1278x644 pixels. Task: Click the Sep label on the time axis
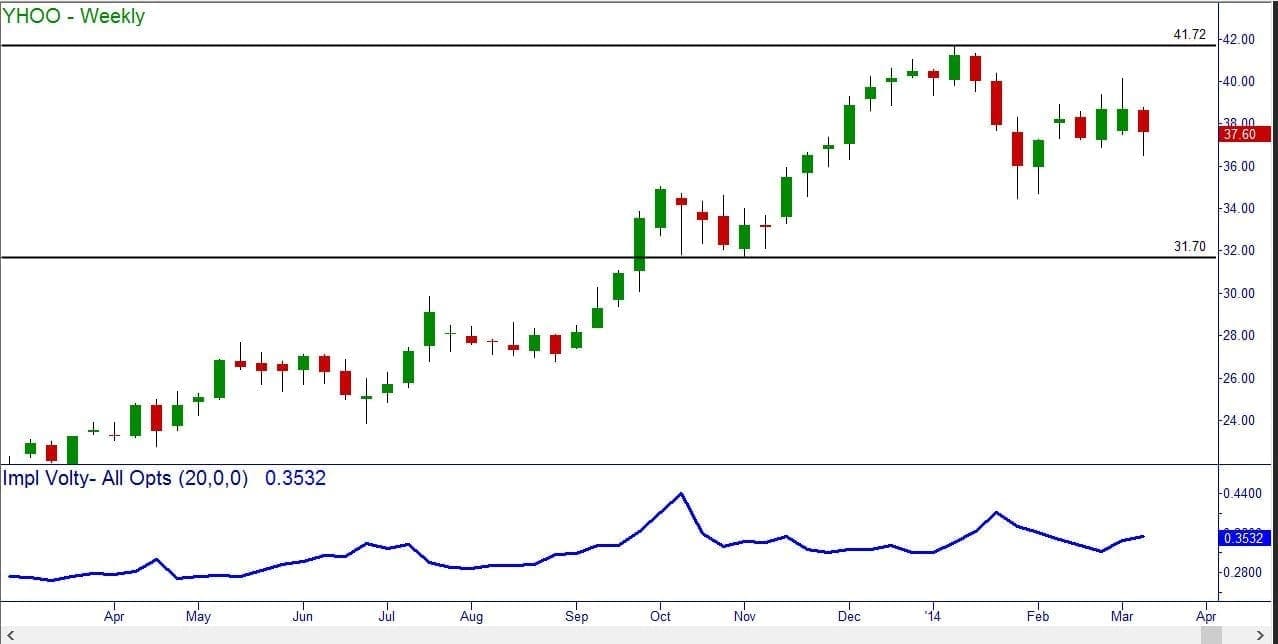(x=576, y=617)
